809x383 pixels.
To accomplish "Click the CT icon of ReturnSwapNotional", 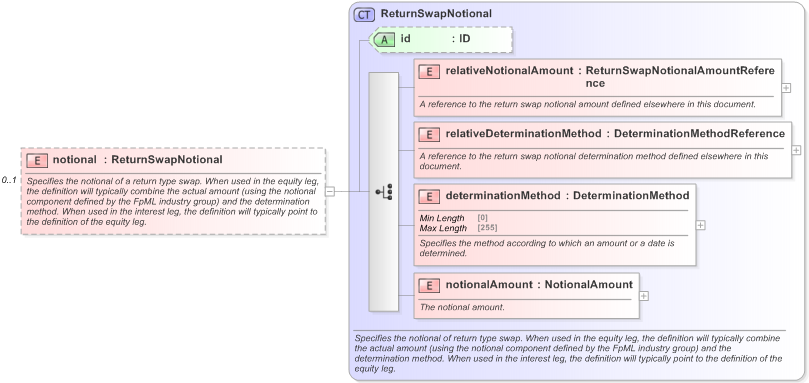I will point(364,14).
